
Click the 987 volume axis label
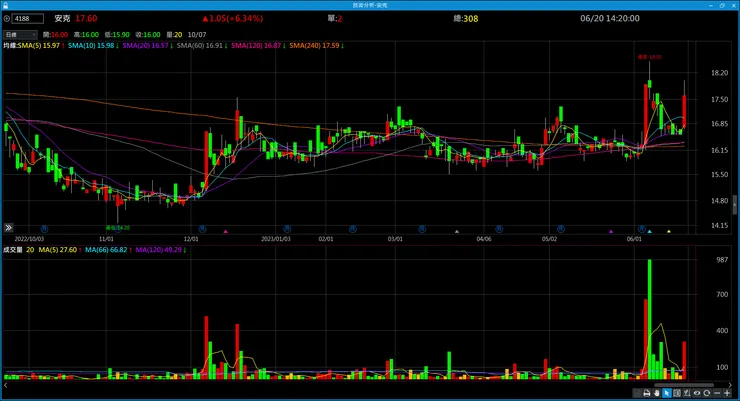[x=722, y=259]
